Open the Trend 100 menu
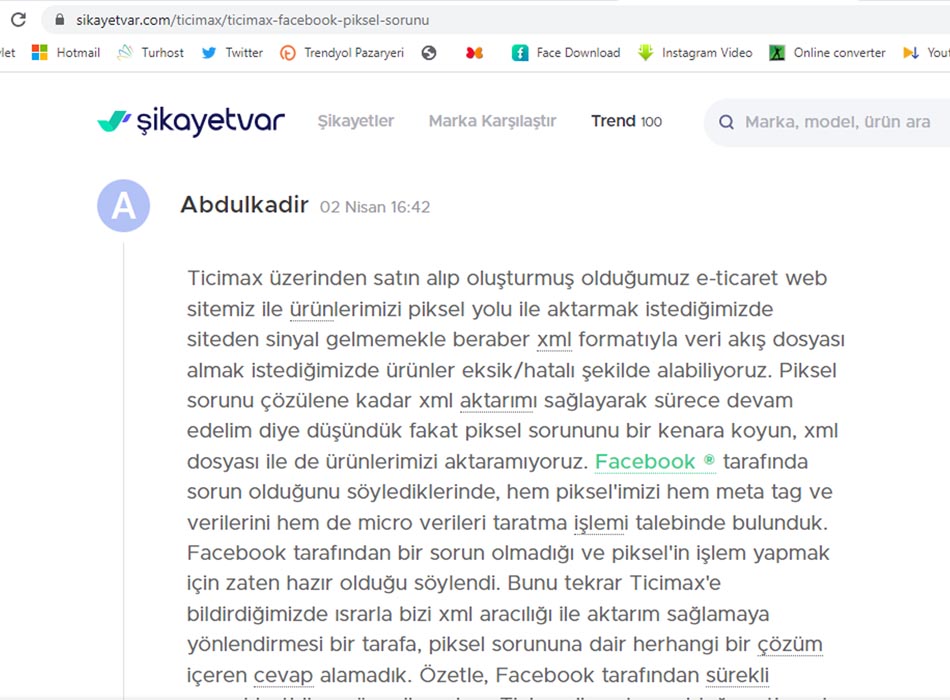Image resolution: width=950 pixels, height=700 pixels. [x=626, y=121]
